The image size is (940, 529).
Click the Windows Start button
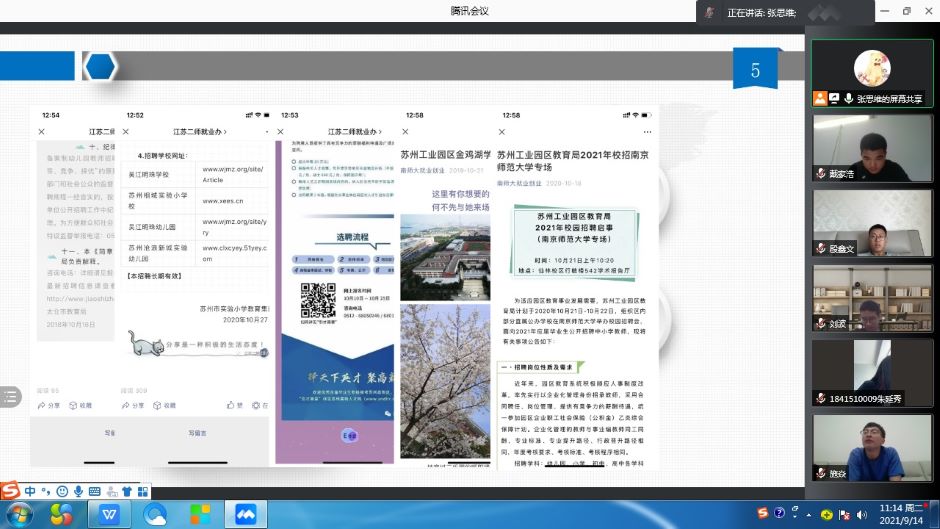point(19,514)
